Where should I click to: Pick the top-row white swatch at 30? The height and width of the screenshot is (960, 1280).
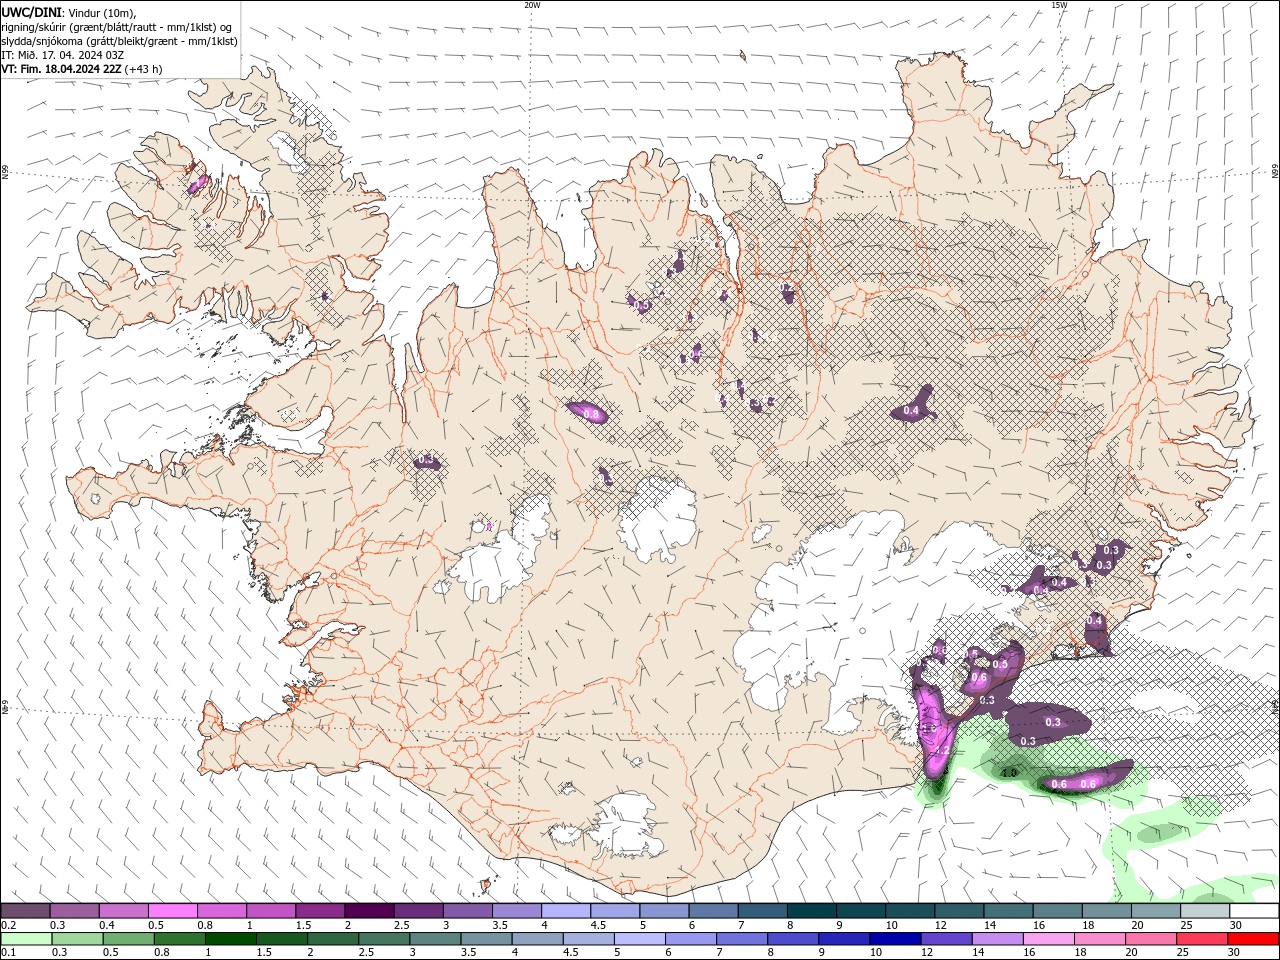point(1254,911)
